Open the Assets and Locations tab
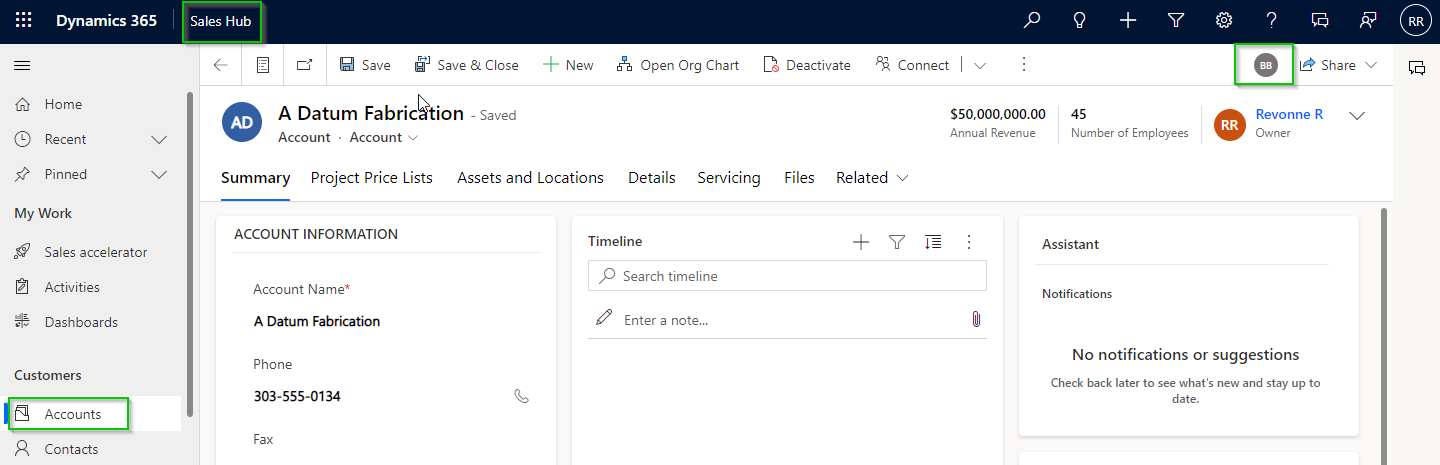The height and width of the screenshot is (465, 1440). (x=530, y=178)
